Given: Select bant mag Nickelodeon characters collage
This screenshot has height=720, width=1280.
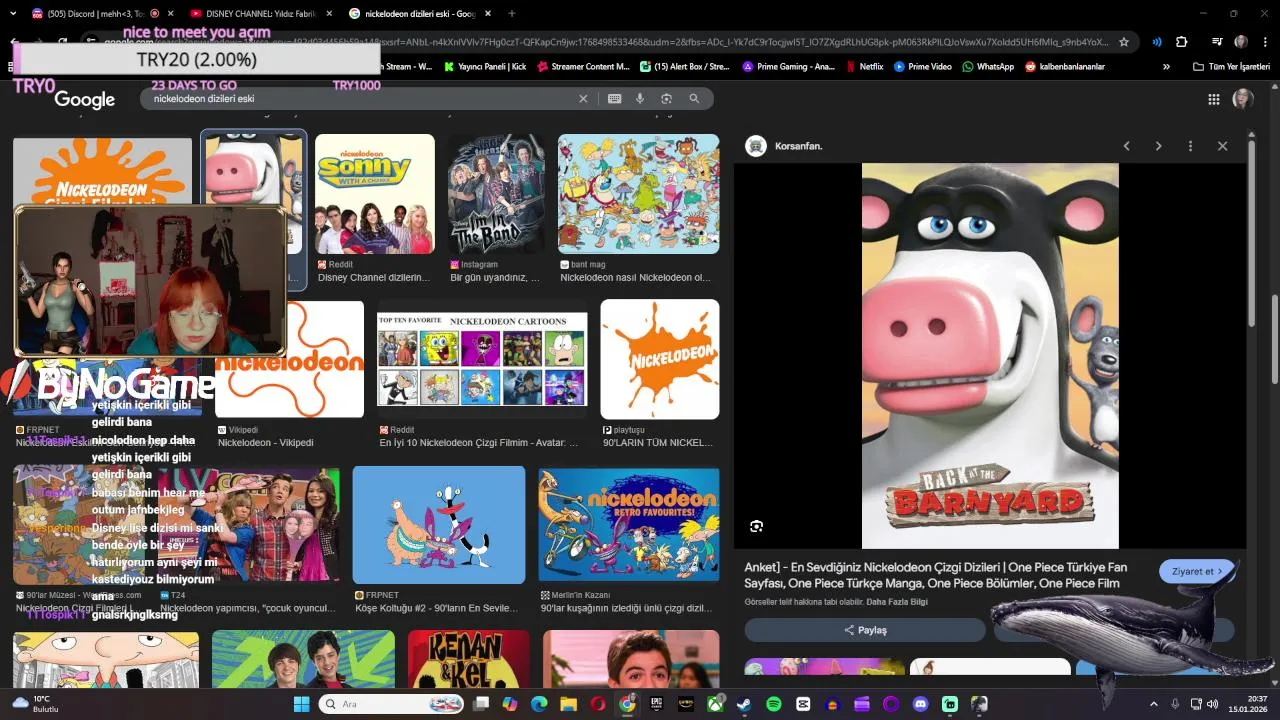Looking at the screenshot, I should [x=638, y=194].
